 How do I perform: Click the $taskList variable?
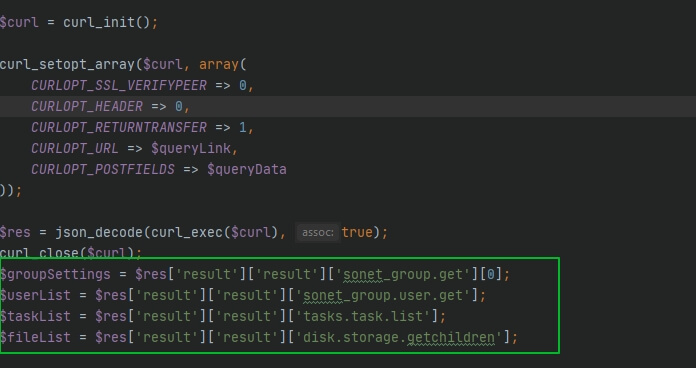(35, 316)
